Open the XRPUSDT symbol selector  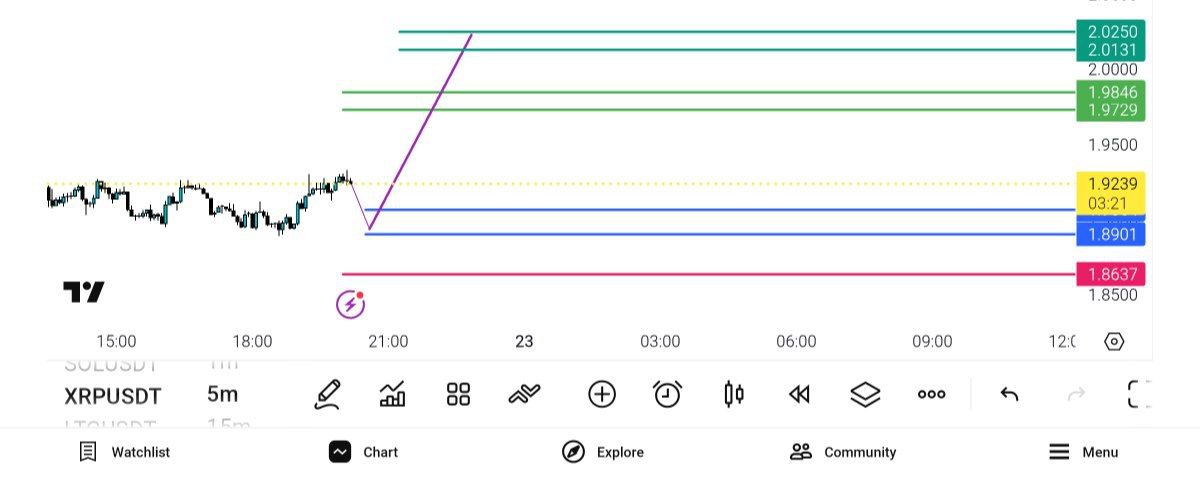pyautogui.click(x=113, y=395)
